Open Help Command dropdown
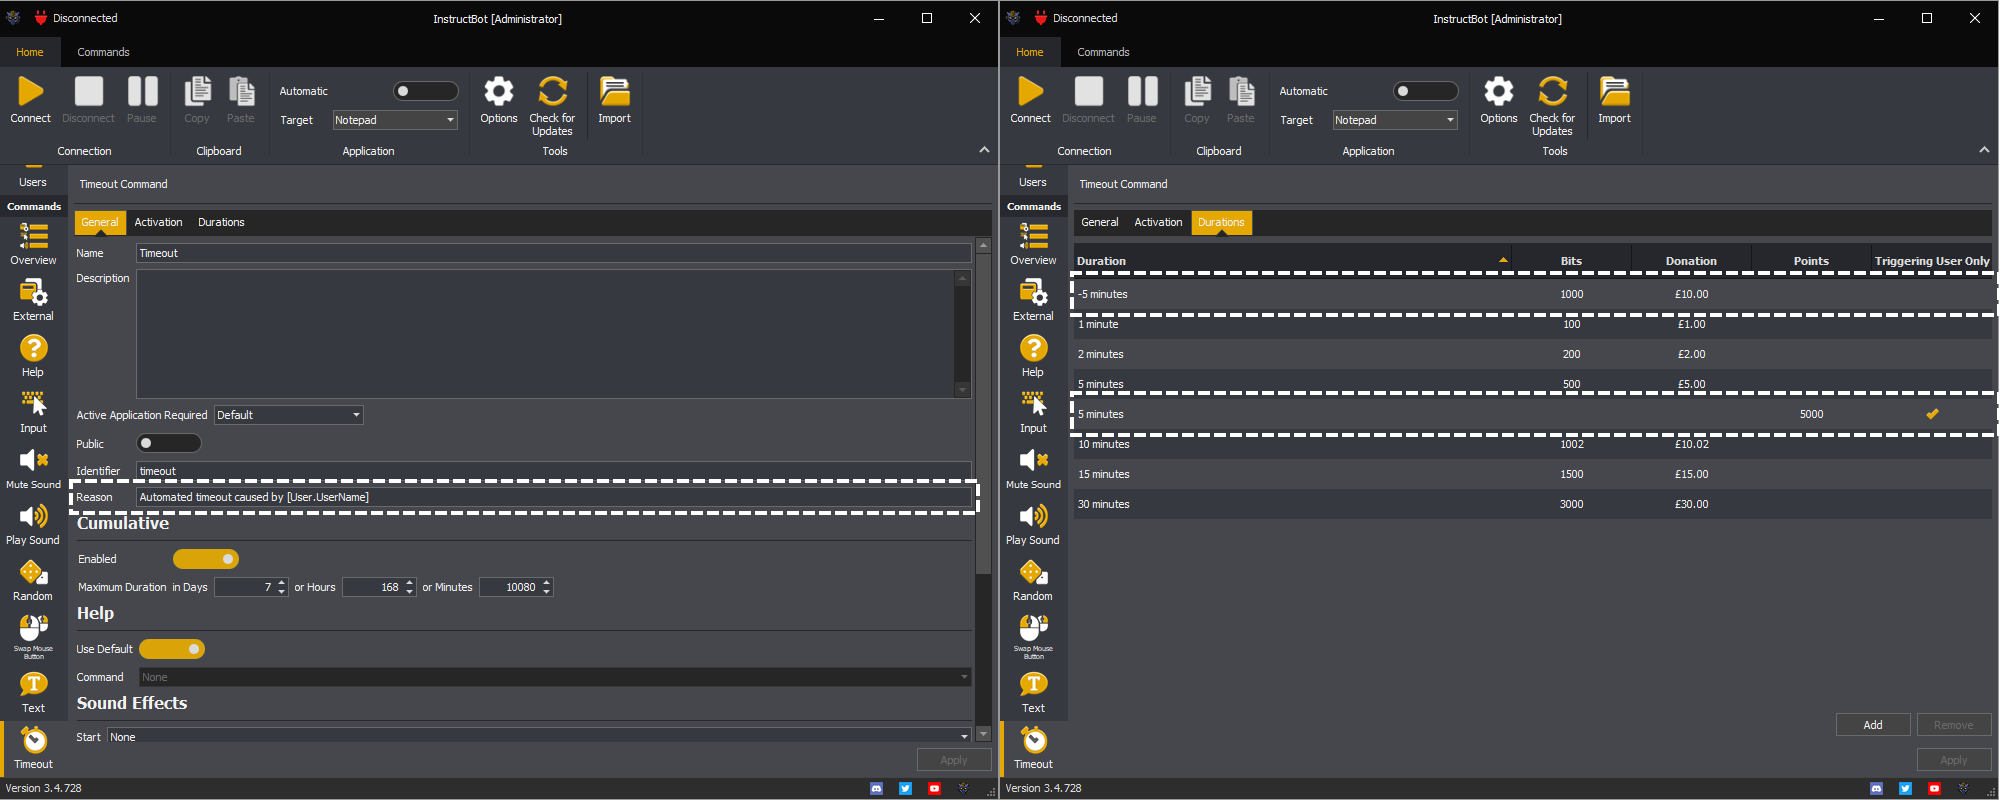This screenshot has height=800, width=2001. click(555, 677)
